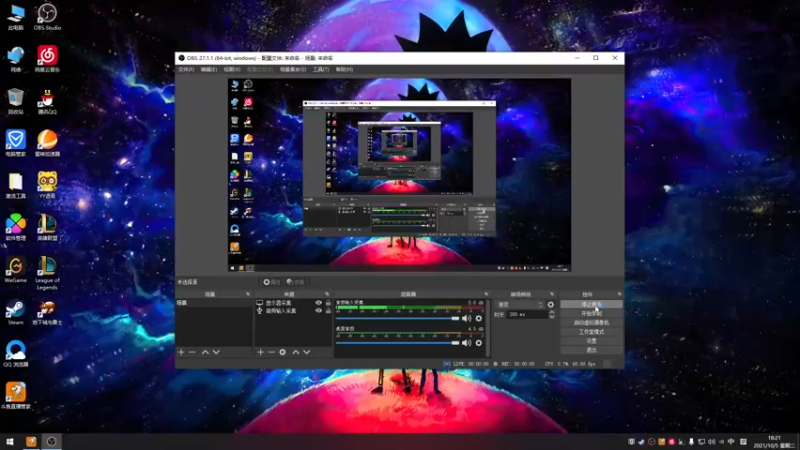
Task: Click the Audio Mixer vertical scrollbar
Action: (x=488, y=328)
